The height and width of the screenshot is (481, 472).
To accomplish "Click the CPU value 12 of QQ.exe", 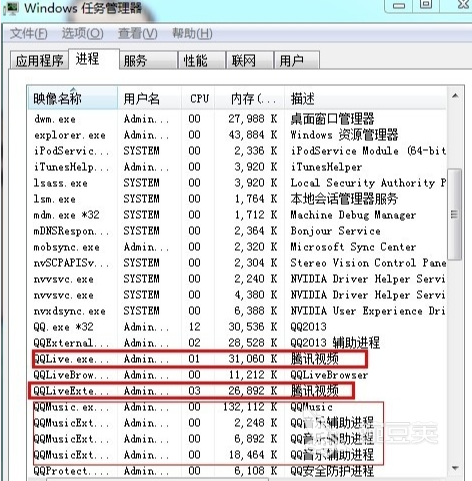I will 194,327.
